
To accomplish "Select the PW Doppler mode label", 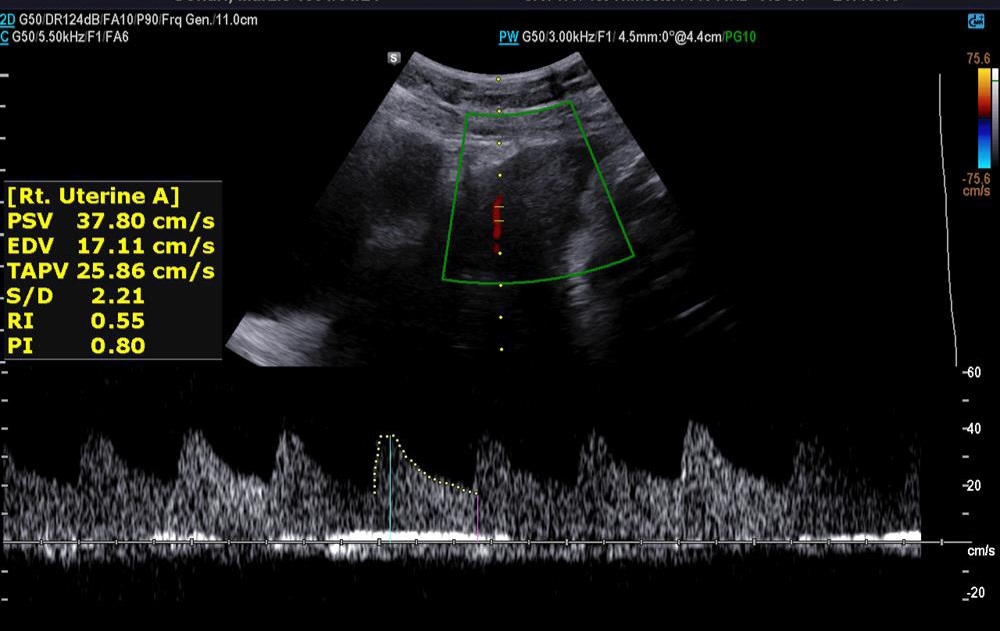I will coord(508,37).
